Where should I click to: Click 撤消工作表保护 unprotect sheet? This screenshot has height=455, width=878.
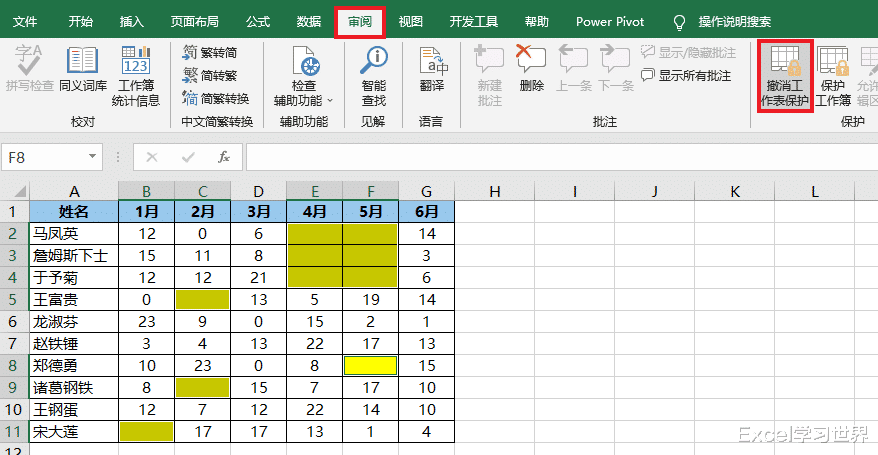[785, 76]
